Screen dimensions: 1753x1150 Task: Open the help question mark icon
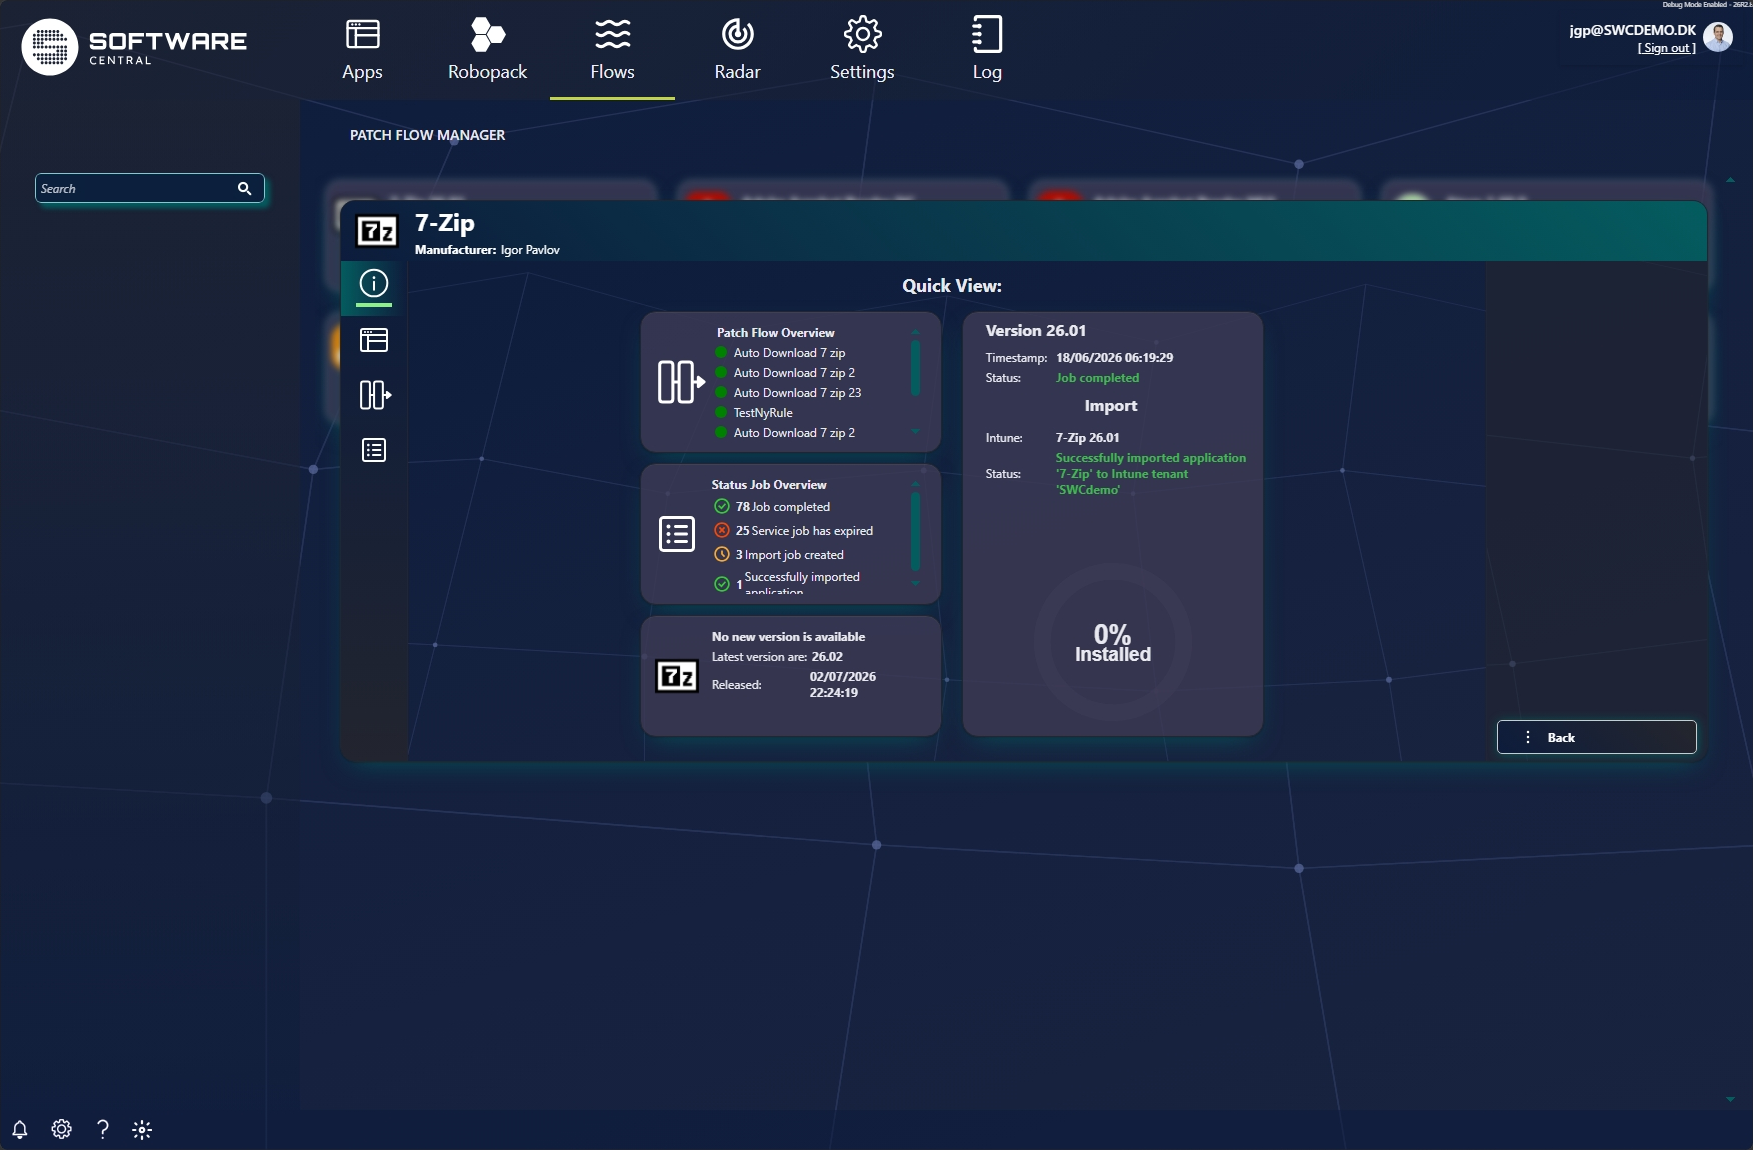point(102,1129)
